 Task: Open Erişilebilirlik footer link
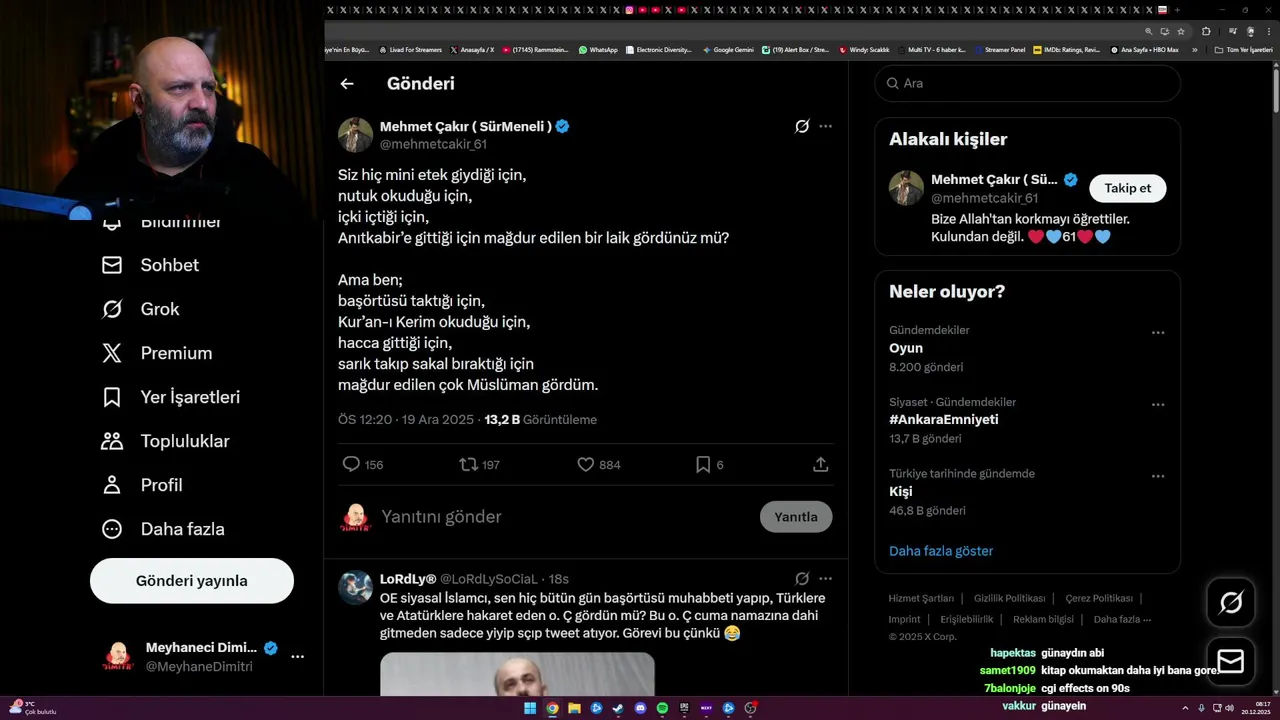click(x=967, y=620)
